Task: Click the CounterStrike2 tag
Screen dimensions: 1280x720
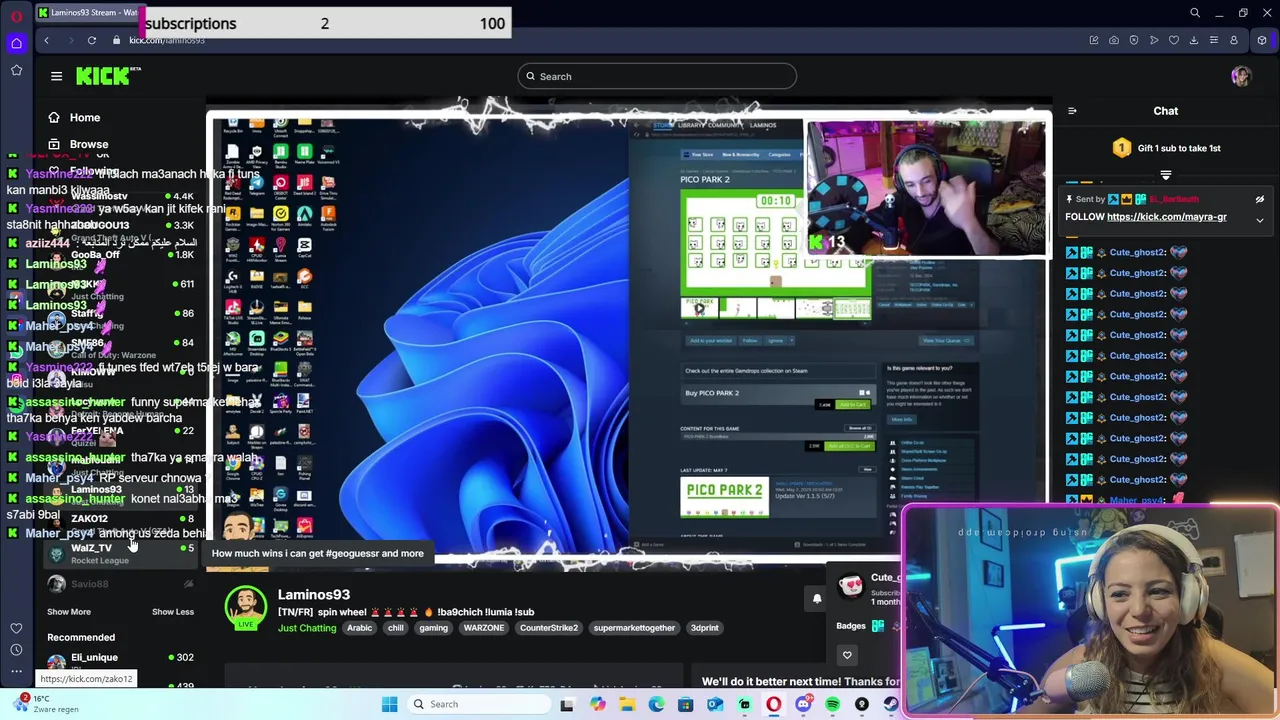Action: point(548,628)
